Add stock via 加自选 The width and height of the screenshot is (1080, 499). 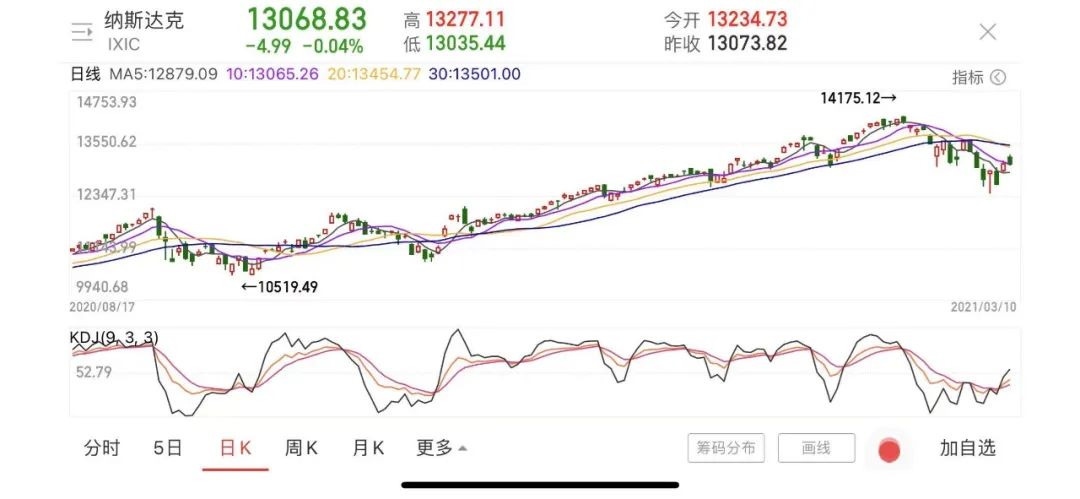coord(967,448)
